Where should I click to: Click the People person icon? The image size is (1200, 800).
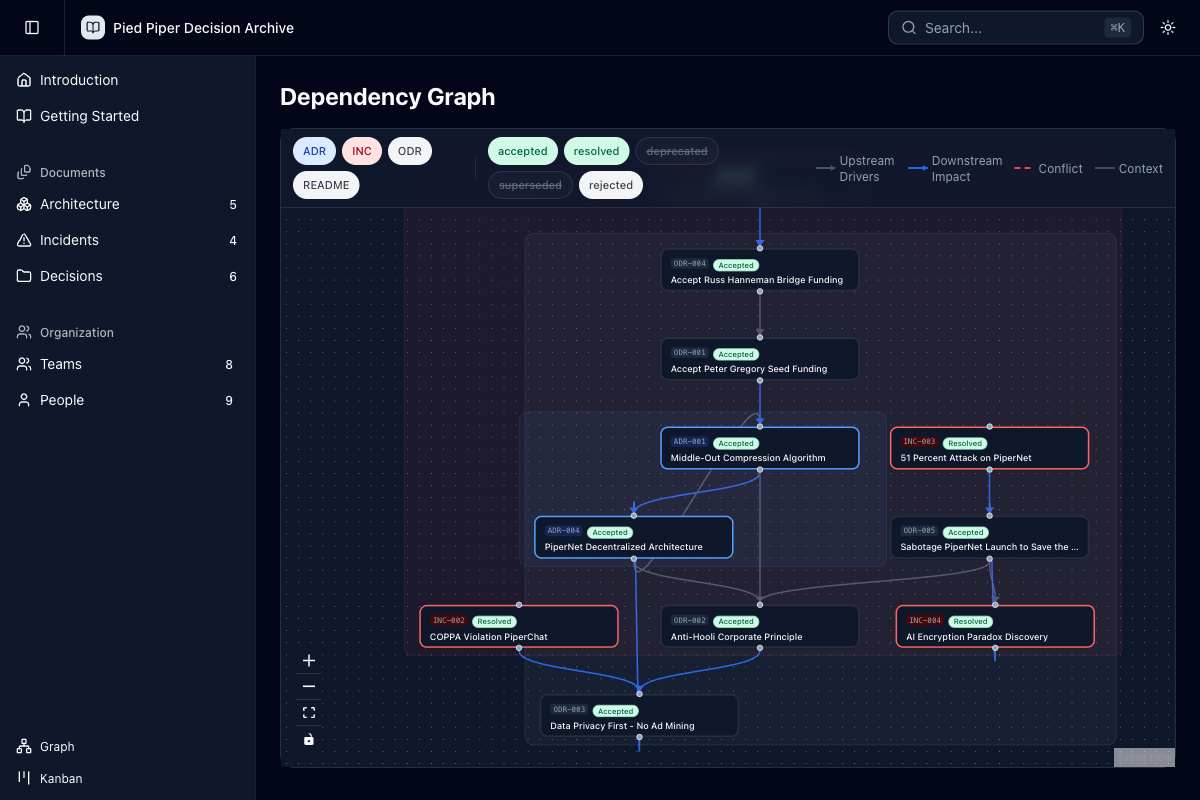(24, 400)
